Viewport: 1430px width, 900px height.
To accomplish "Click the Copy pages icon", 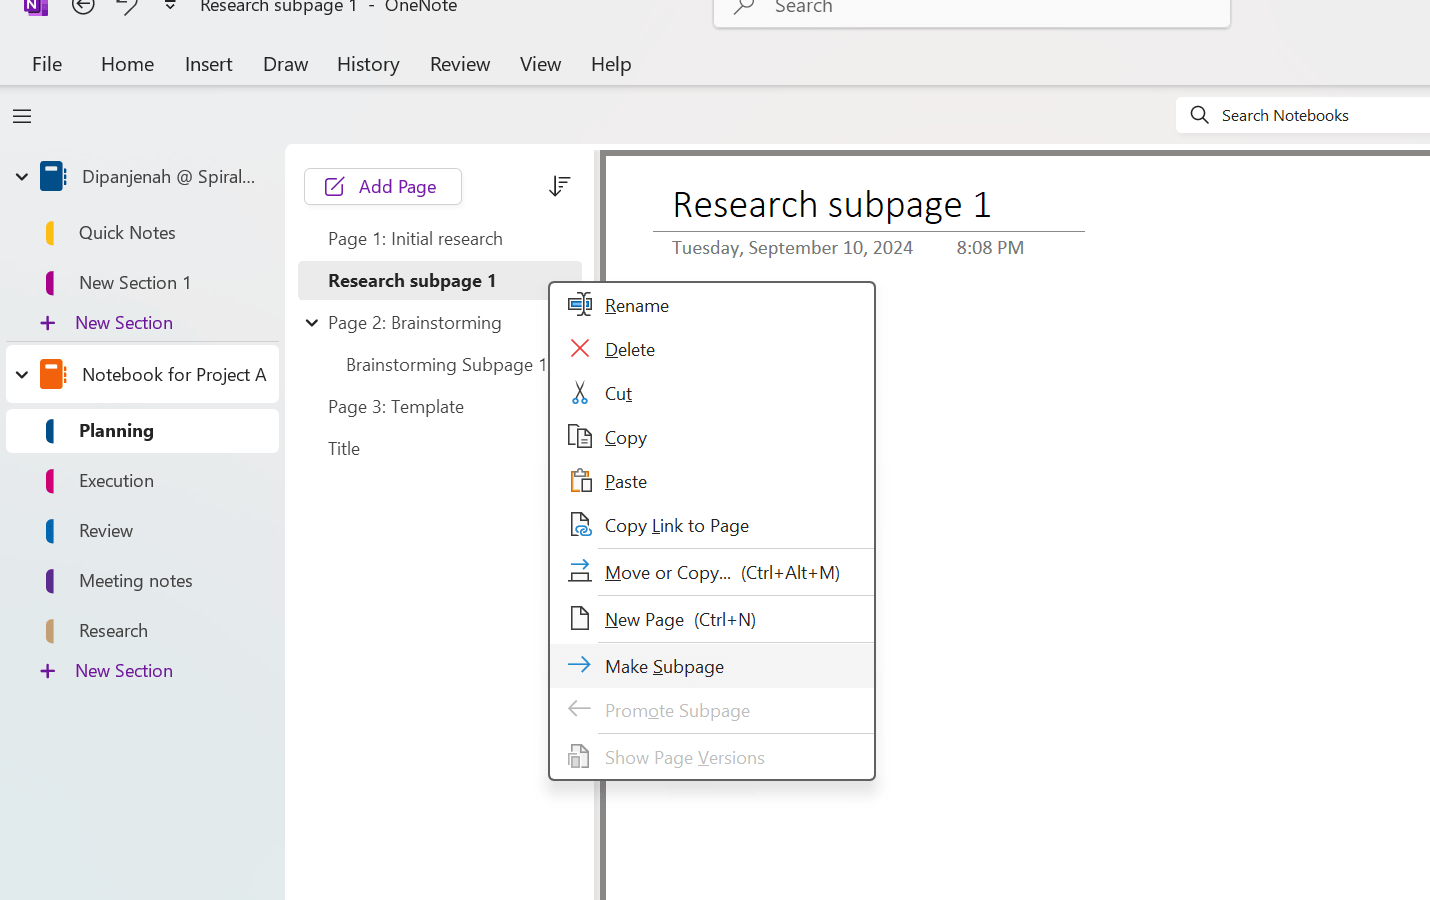I will click(580, 436).
